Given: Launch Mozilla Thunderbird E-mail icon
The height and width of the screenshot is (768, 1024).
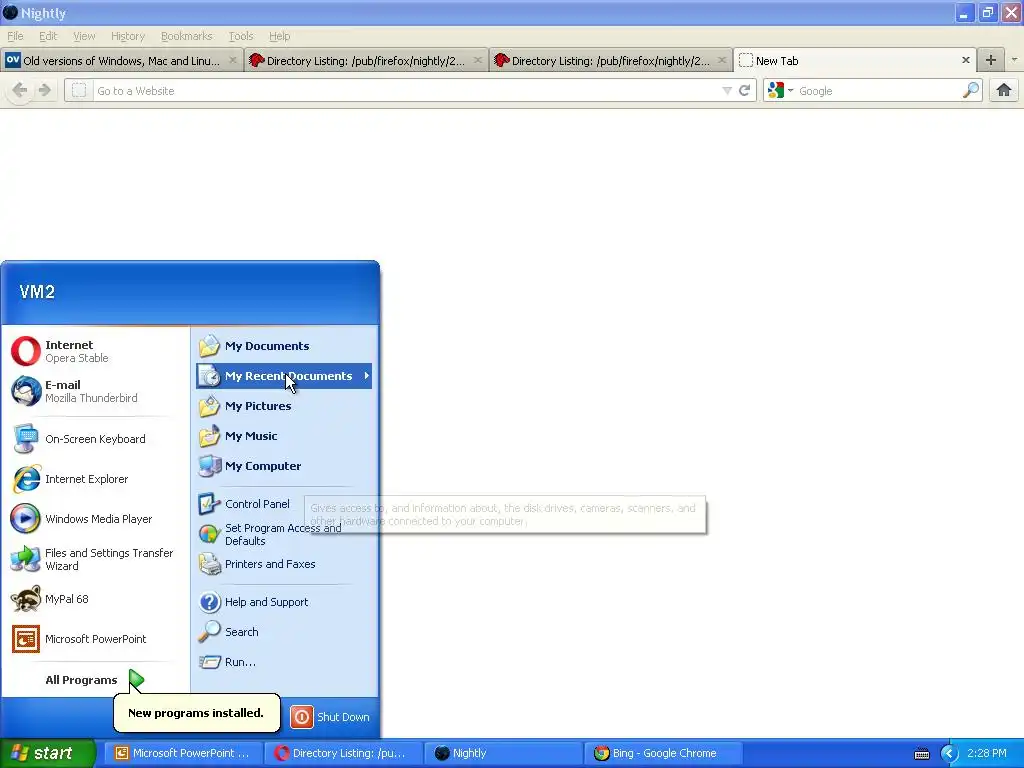Looking at the screenshot, I should pyautogui.click(x=25, y=391).
